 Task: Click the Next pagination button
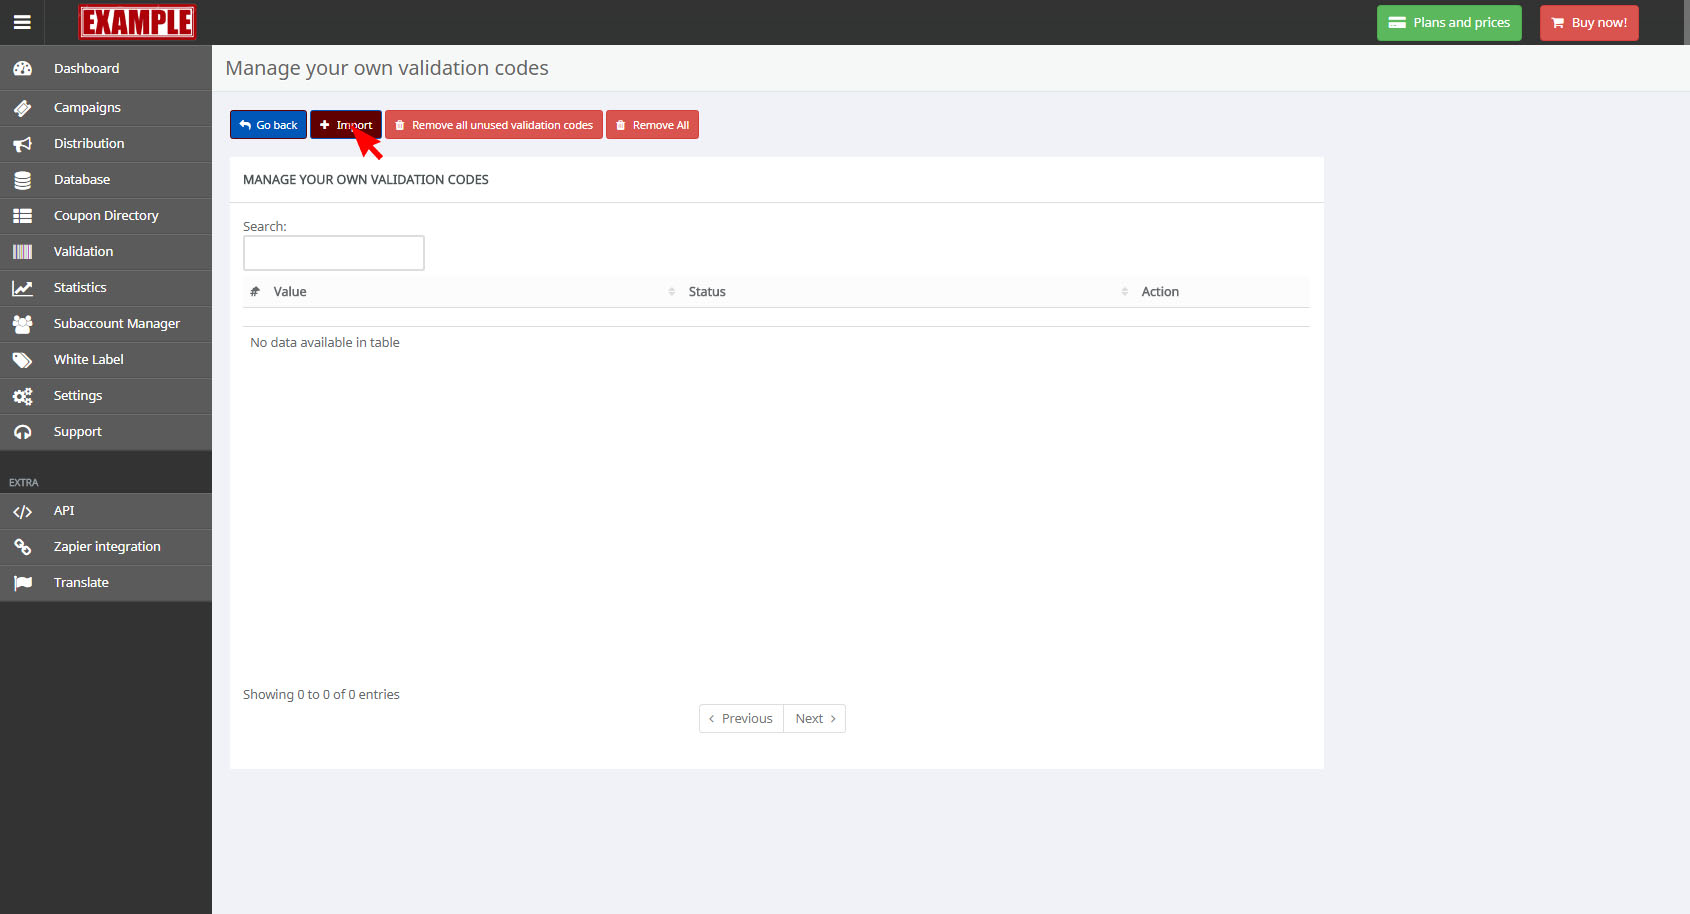point(814,719)
